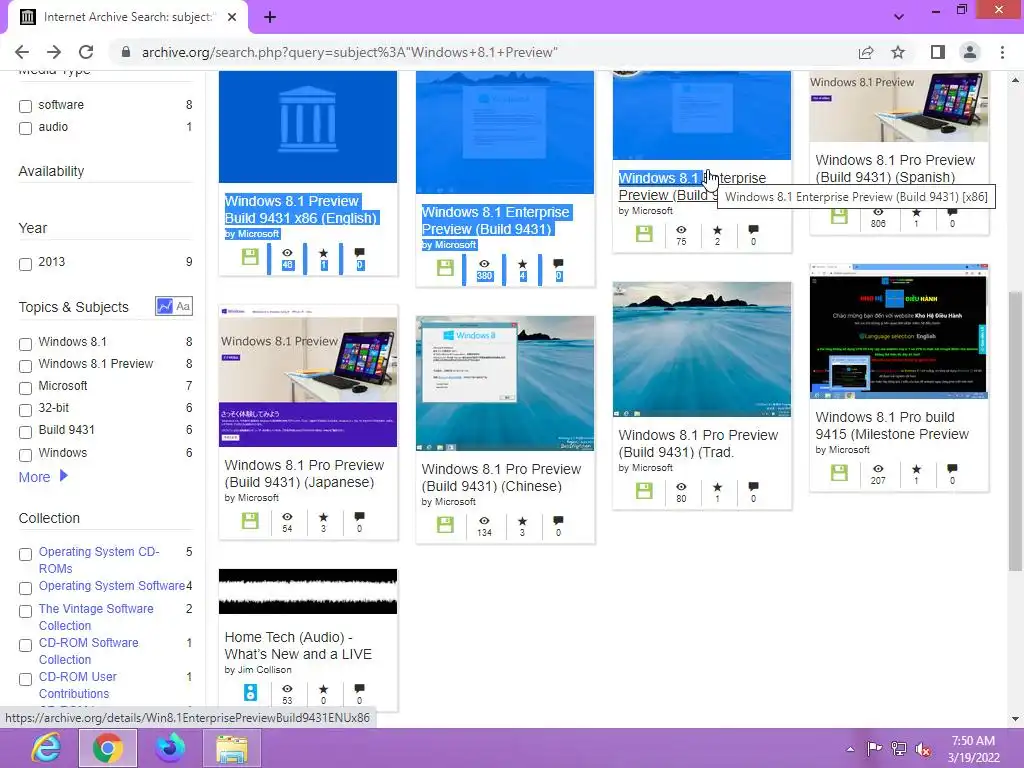Viewport: 1024px width, 768px height.
Task: Click the muted volume tray icon
Action: click(923, 749)
